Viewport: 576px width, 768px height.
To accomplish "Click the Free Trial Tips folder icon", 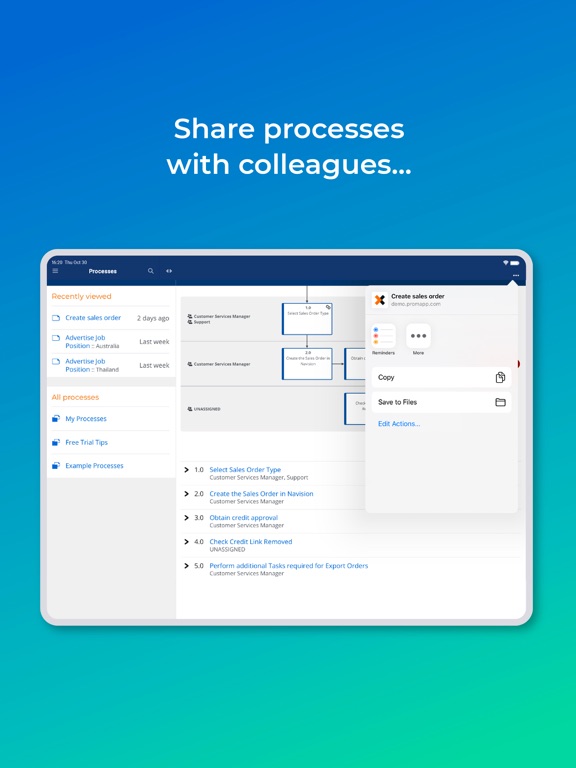I will point(56,442).
